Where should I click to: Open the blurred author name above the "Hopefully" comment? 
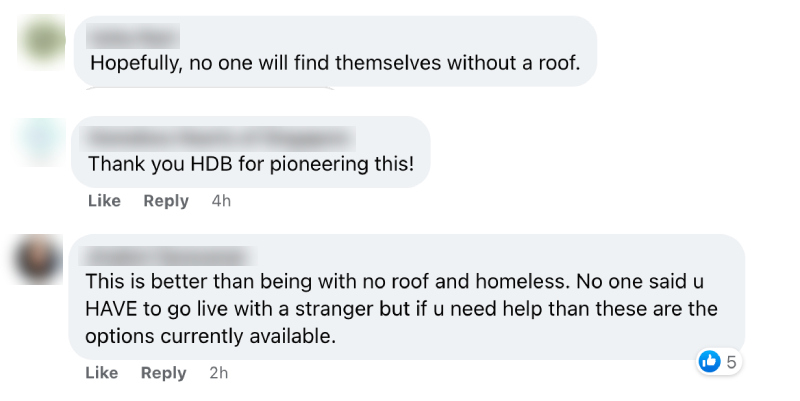click(133, 37)
